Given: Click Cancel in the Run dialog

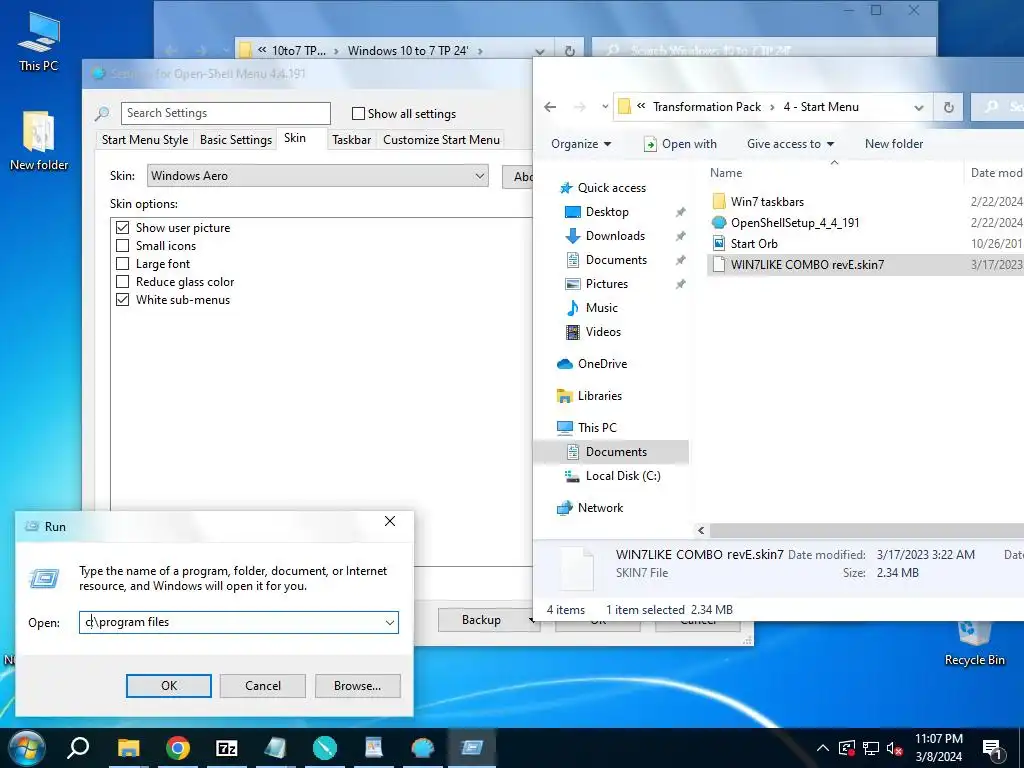Looking at the screenshot, I should pyautogui.click(x=263, y=686).
